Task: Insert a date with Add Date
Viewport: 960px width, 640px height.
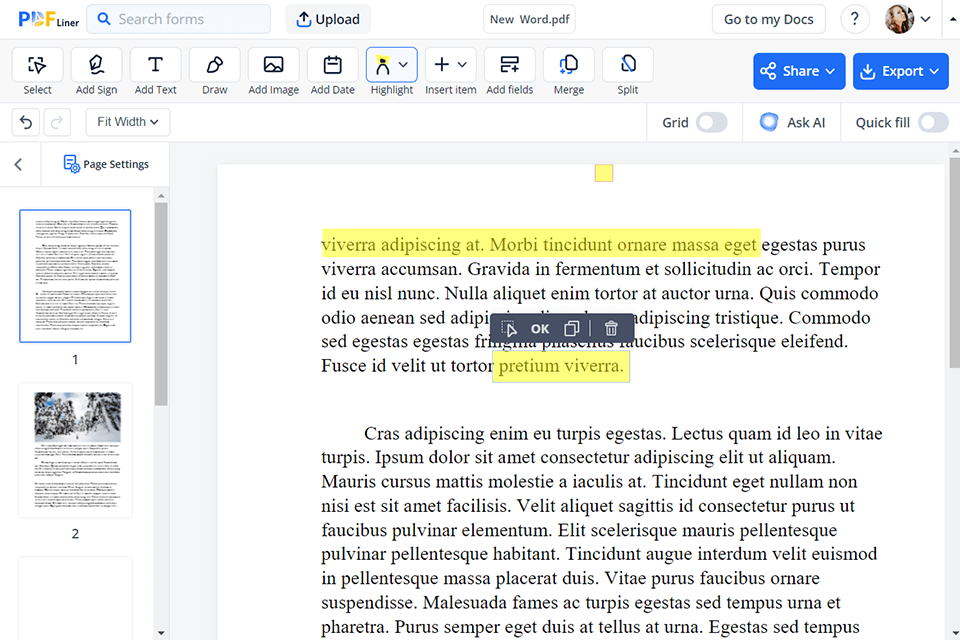Action: 332,66
